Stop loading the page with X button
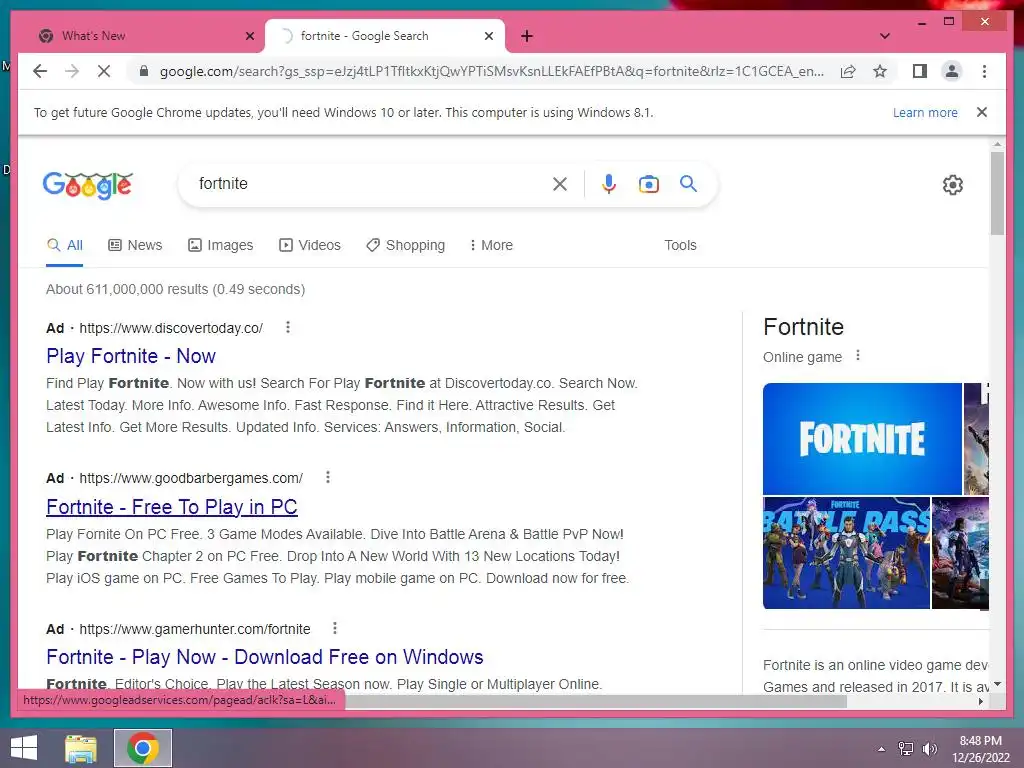 click(x=104, y=71)
